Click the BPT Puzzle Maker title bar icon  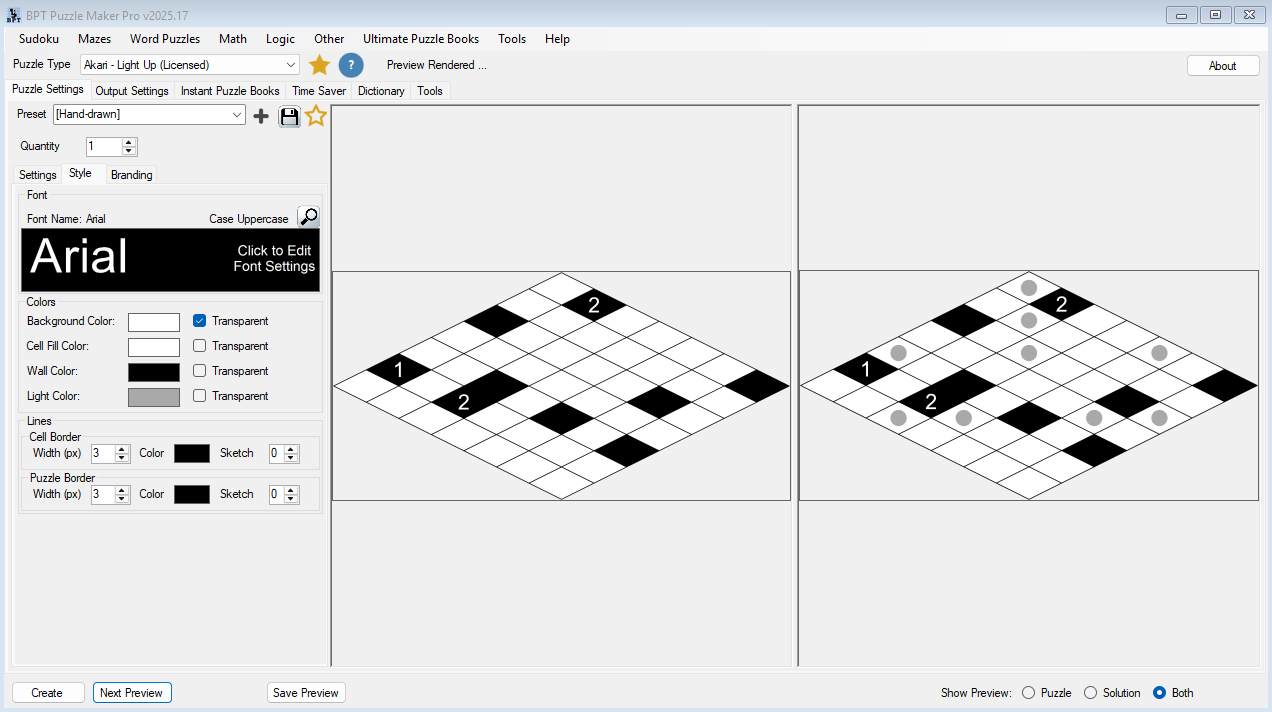coord(13,14)
